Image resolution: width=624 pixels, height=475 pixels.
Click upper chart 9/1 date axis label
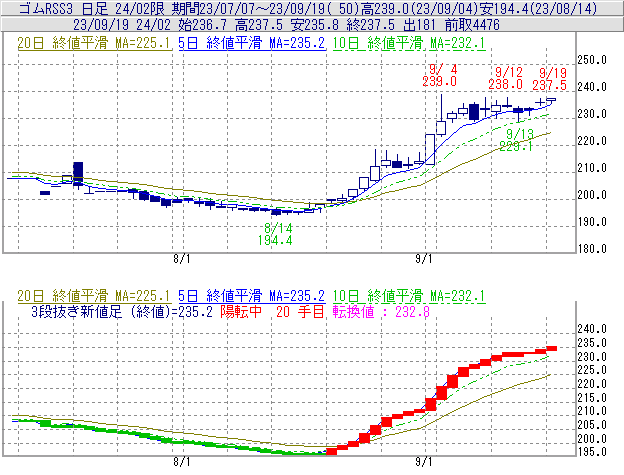(x=424, y=259)
